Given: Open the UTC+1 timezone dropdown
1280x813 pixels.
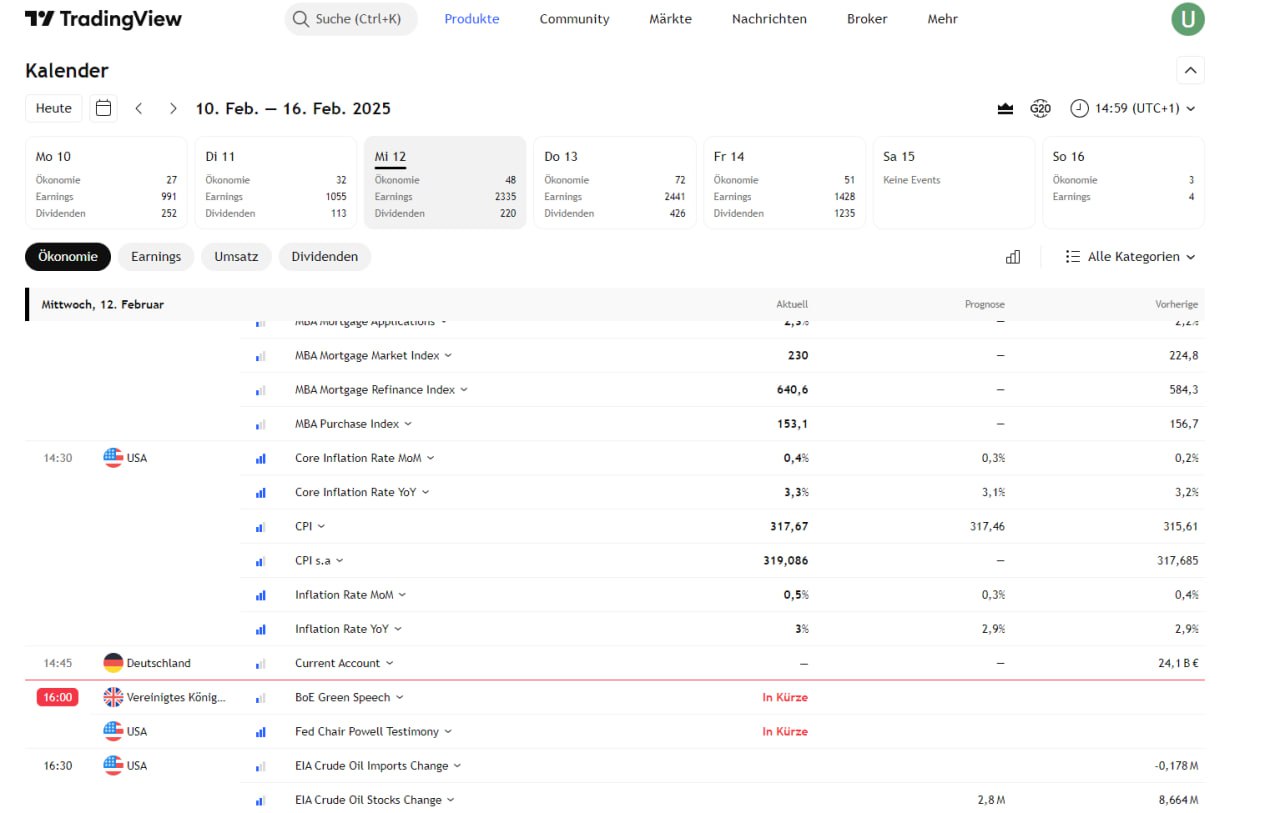Looking at the screenshot, I should click(x=1132, y=108).
